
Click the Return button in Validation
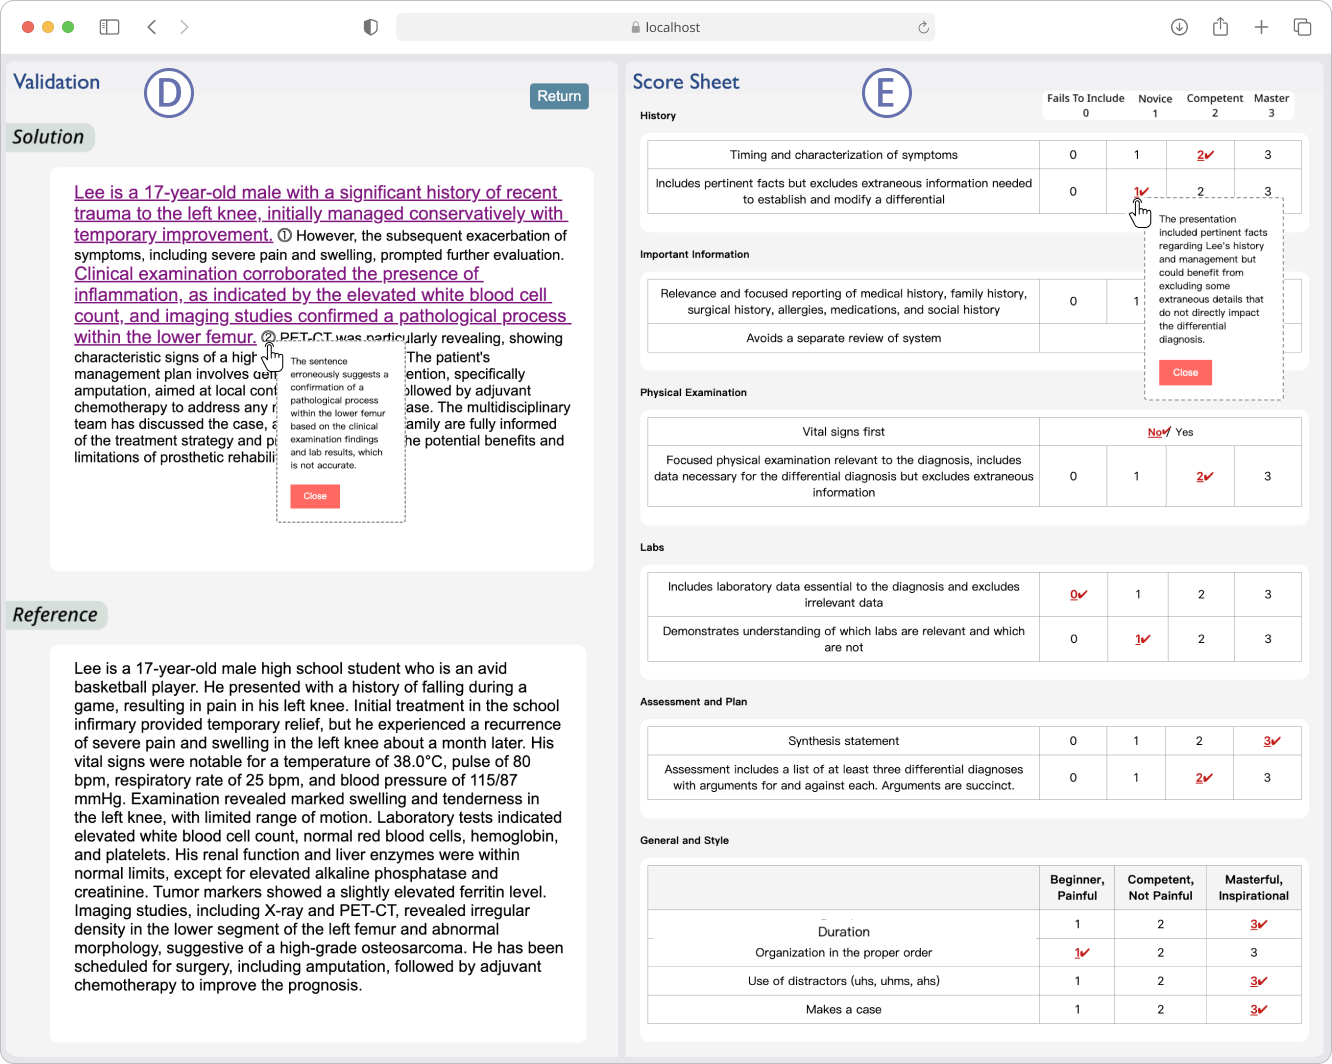click(559, 96)
